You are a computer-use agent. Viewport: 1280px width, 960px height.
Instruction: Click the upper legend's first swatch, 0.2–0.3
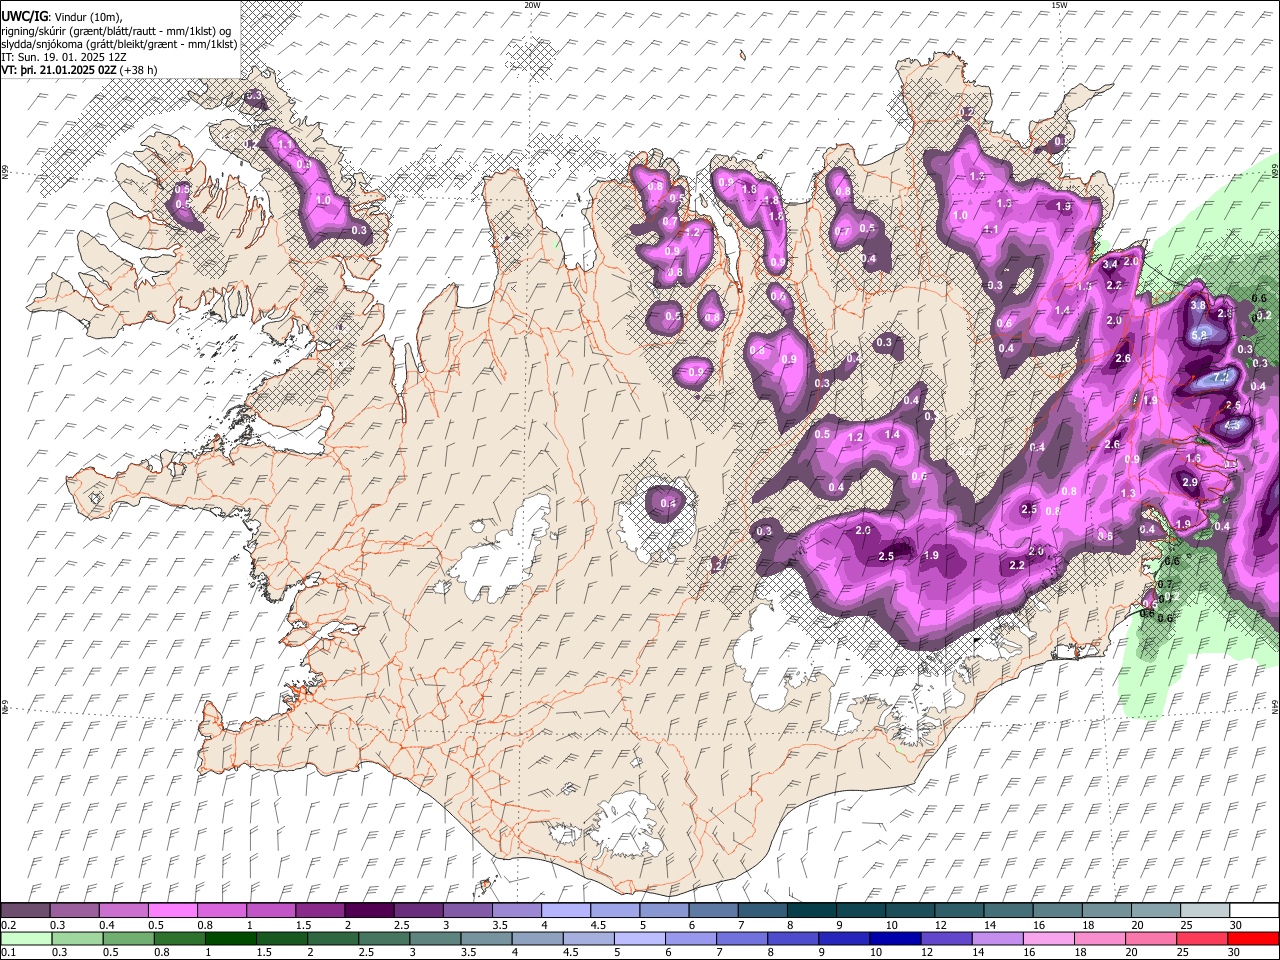[25, 909]
